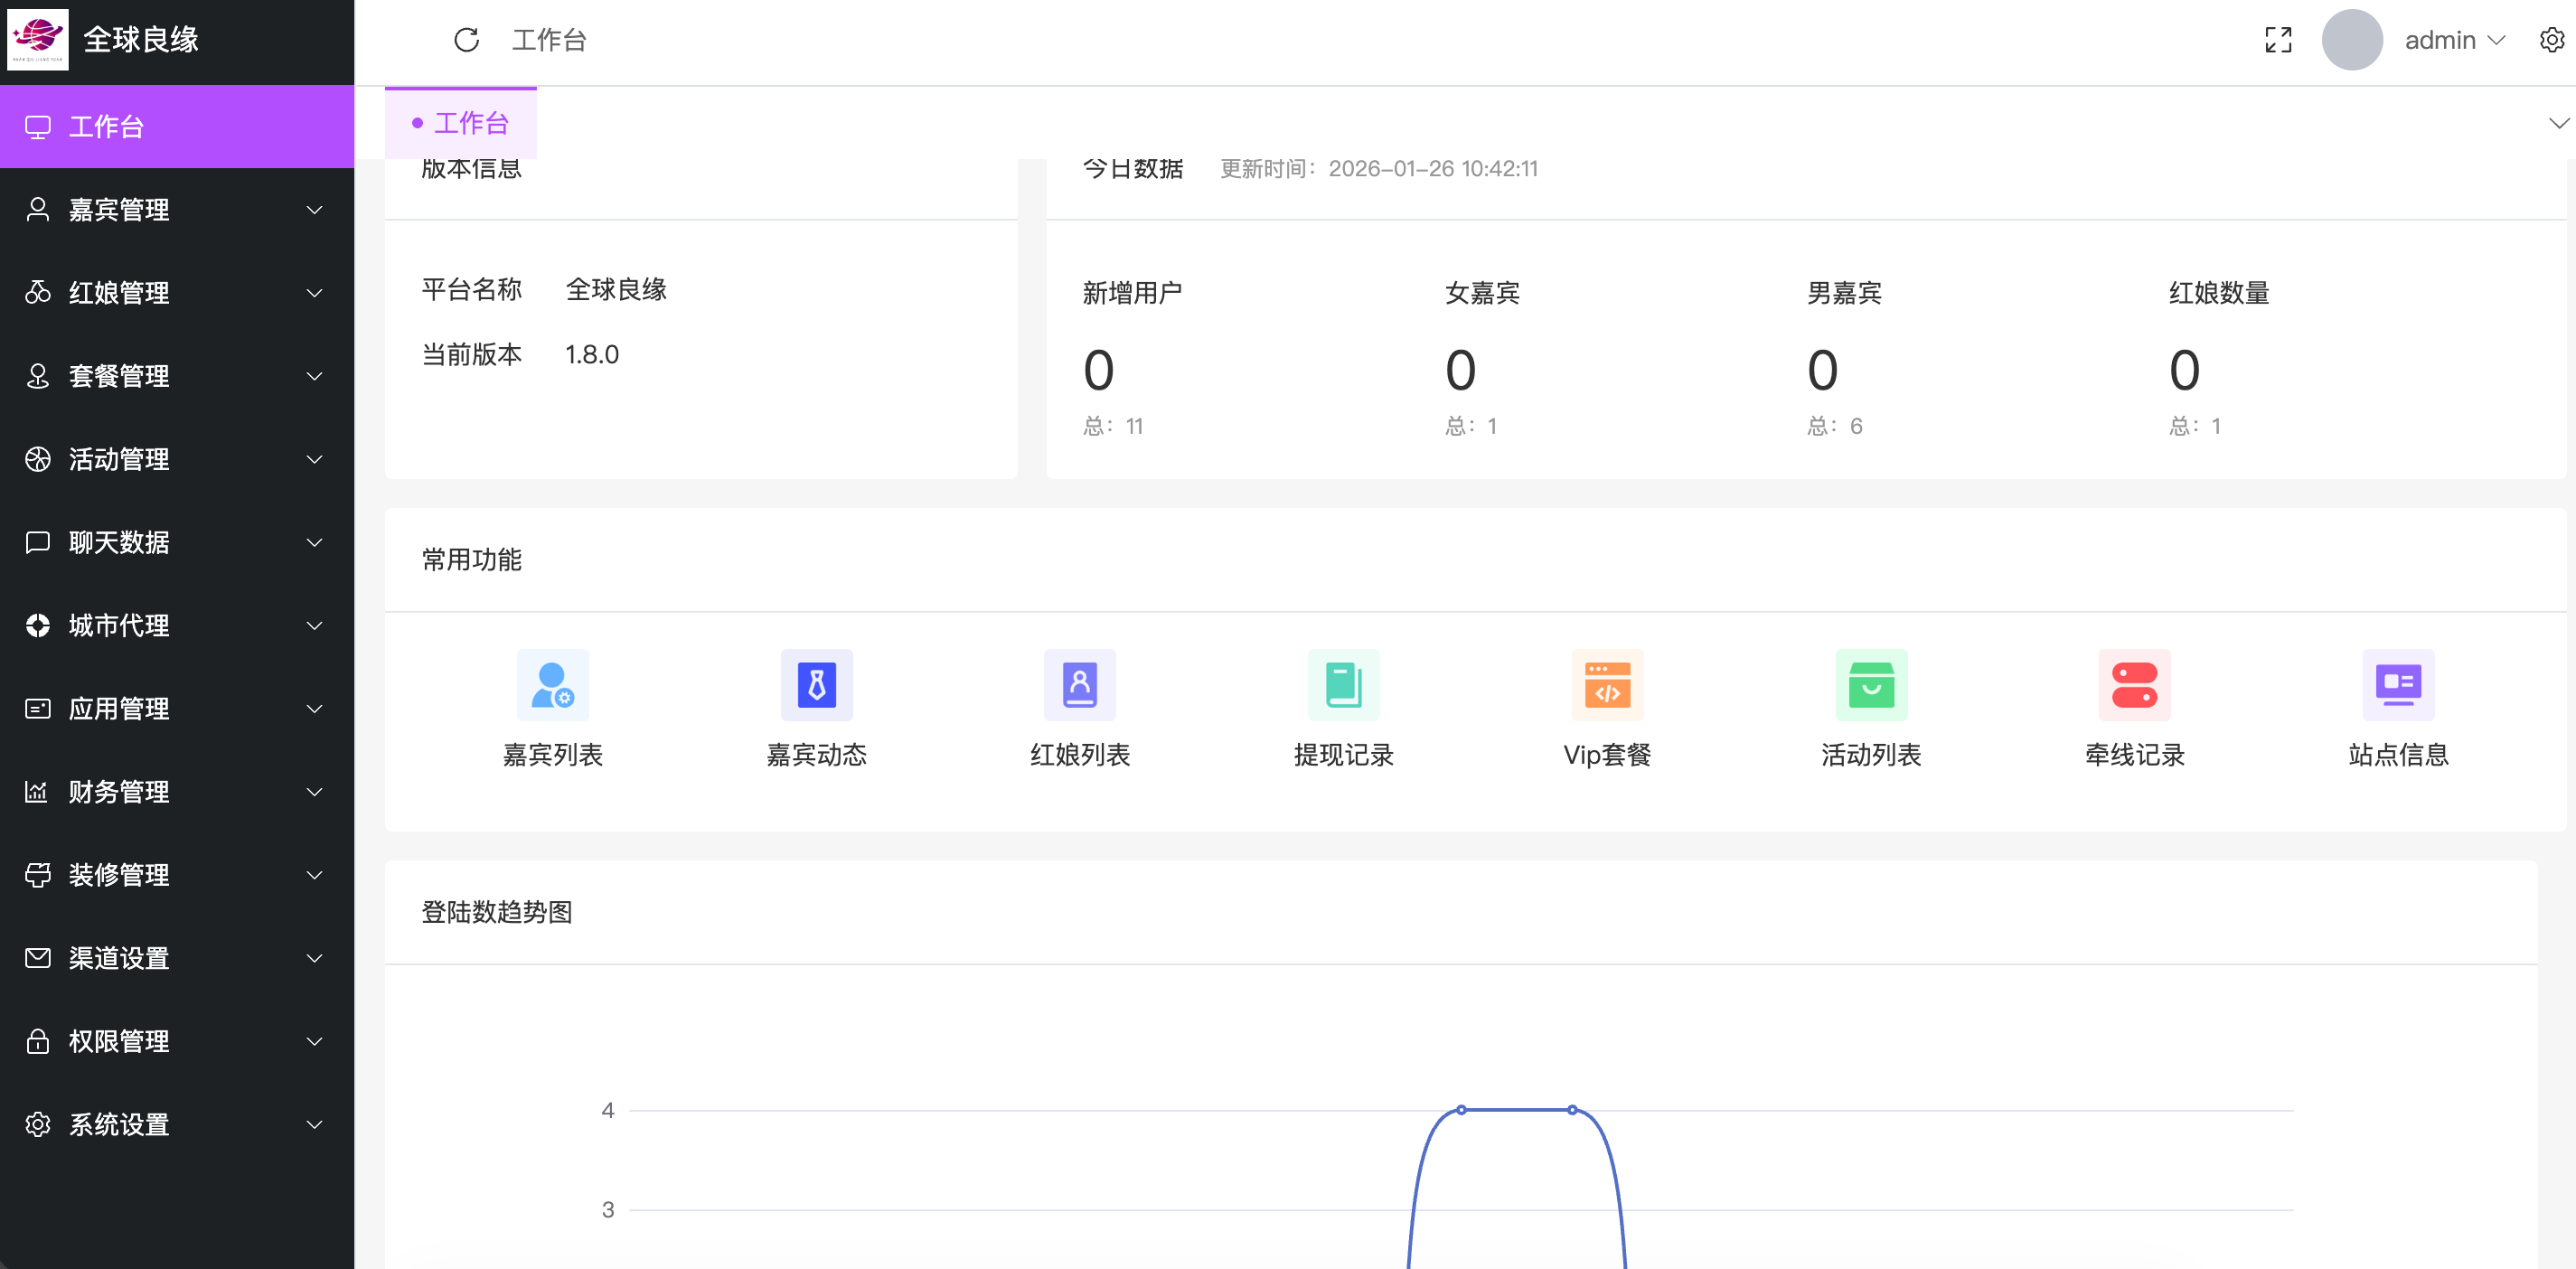Enter fullscreen mode via the expand icon
The width and height of the screenshot is (2576, 1269).
2278,40
